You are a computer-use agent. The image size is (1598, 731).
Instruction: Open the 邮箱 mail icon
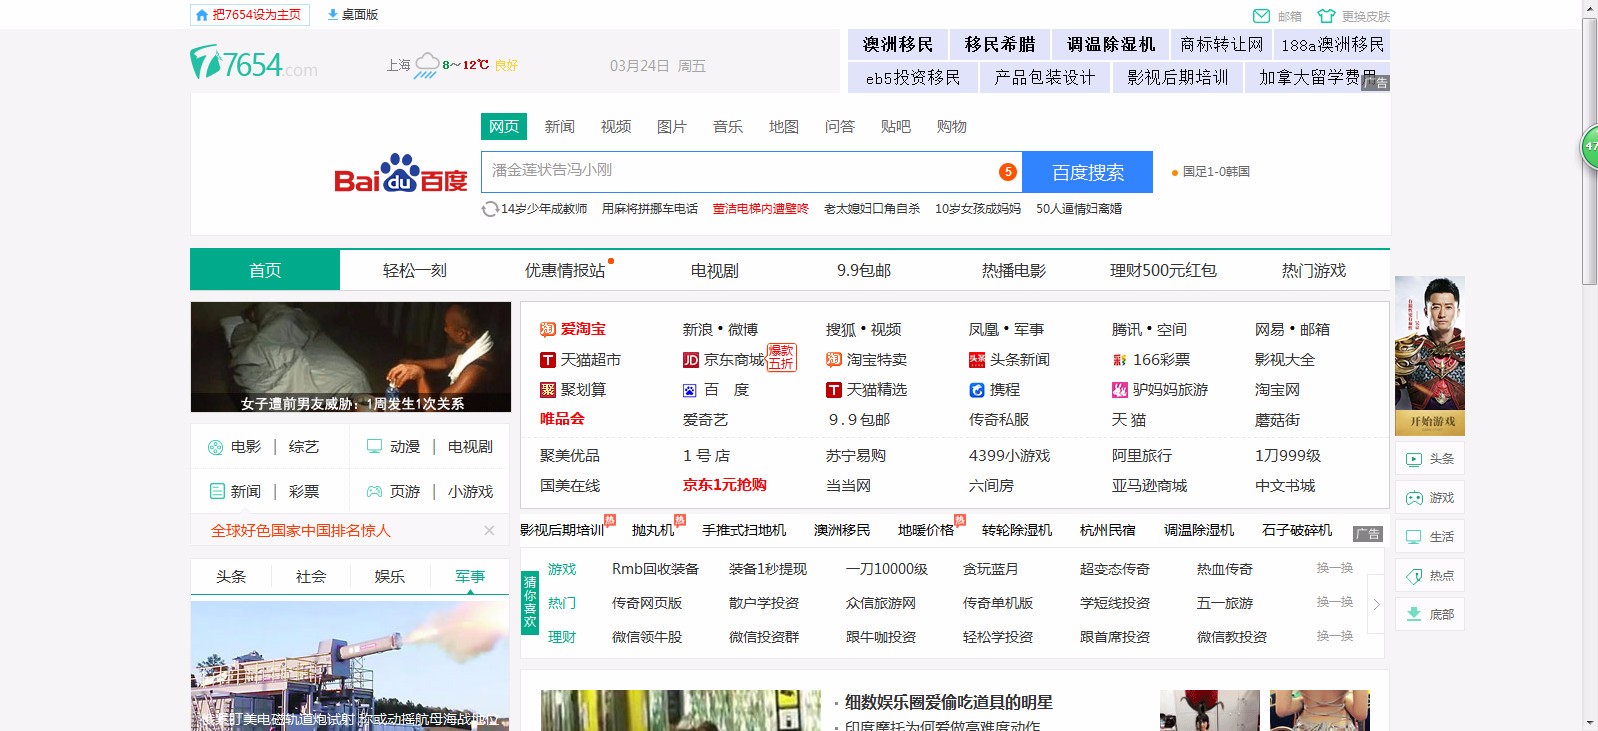click(x=1261, y=16)
